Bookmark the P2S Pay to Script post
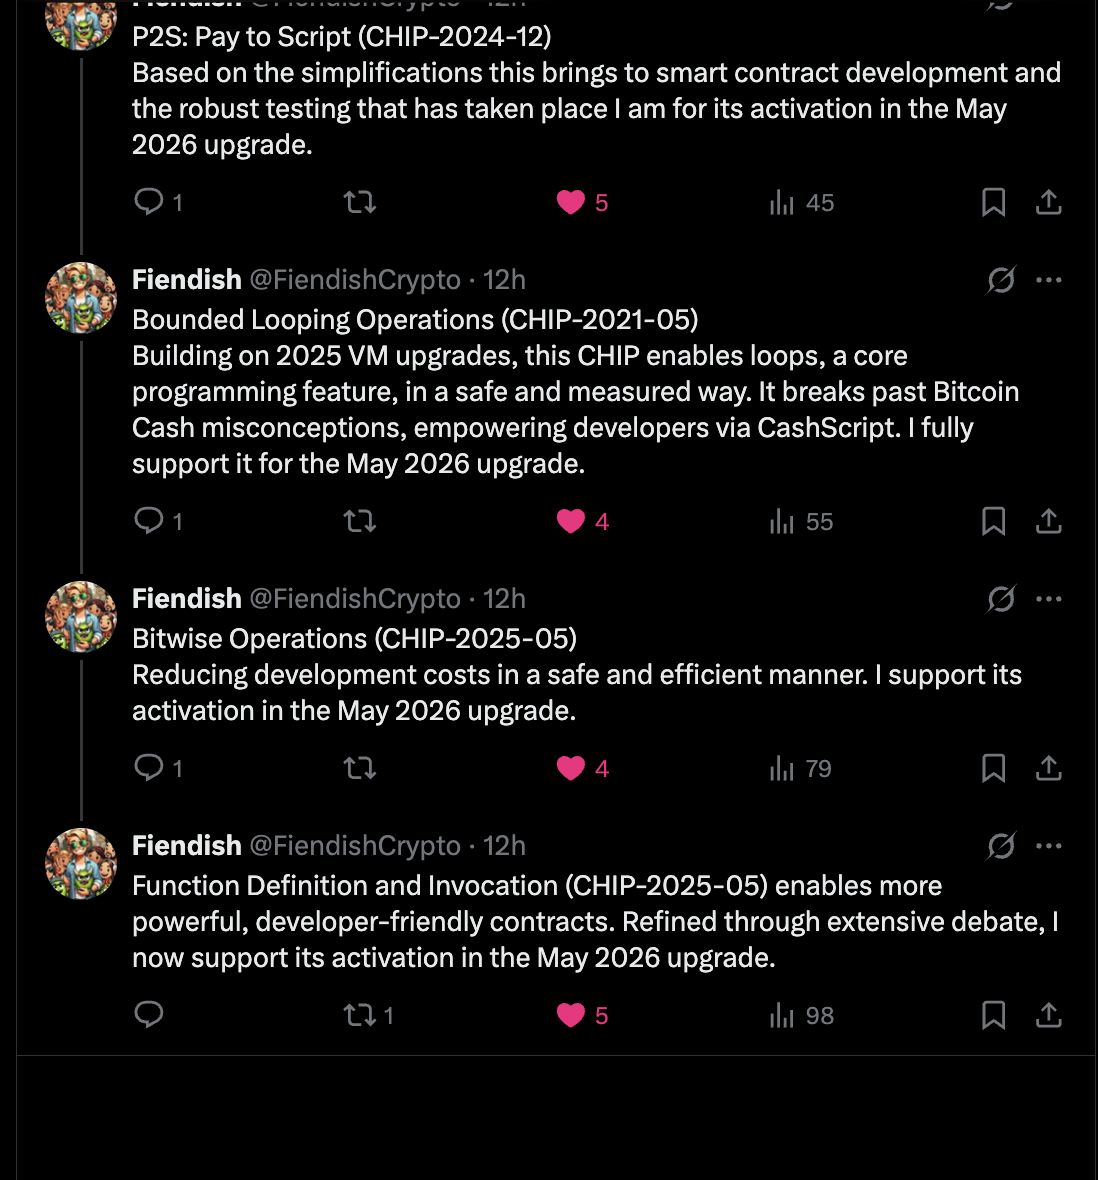Screen dimensions: 1098x1180 (x=993, y=202)
